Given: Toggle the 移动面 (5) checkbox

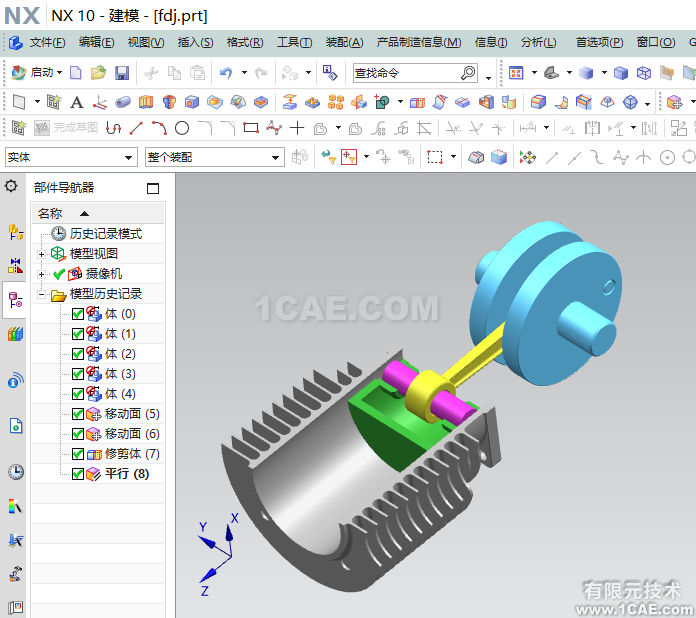Looking at the screenshot, I should point(78,414).
